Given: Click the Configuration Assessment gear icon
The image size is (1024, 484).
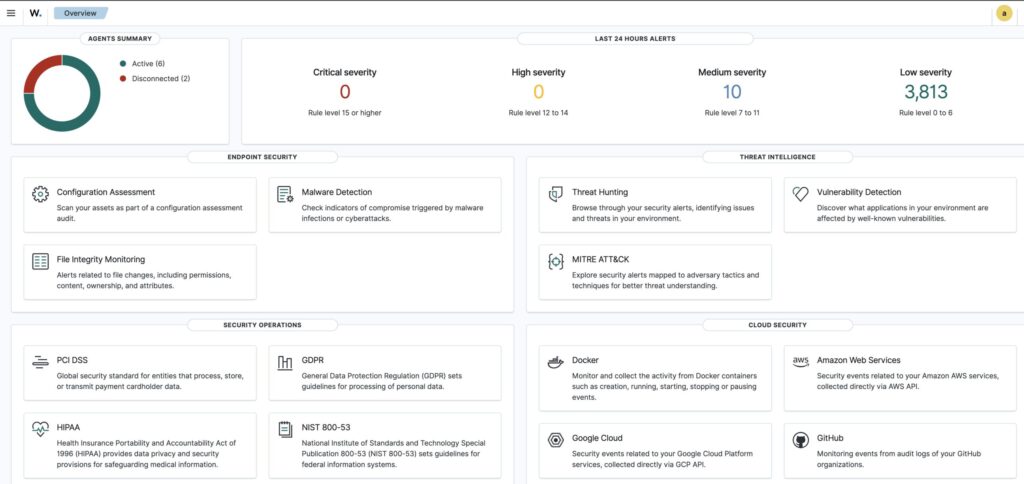Looking at the screenshot, I should point(40,194).
